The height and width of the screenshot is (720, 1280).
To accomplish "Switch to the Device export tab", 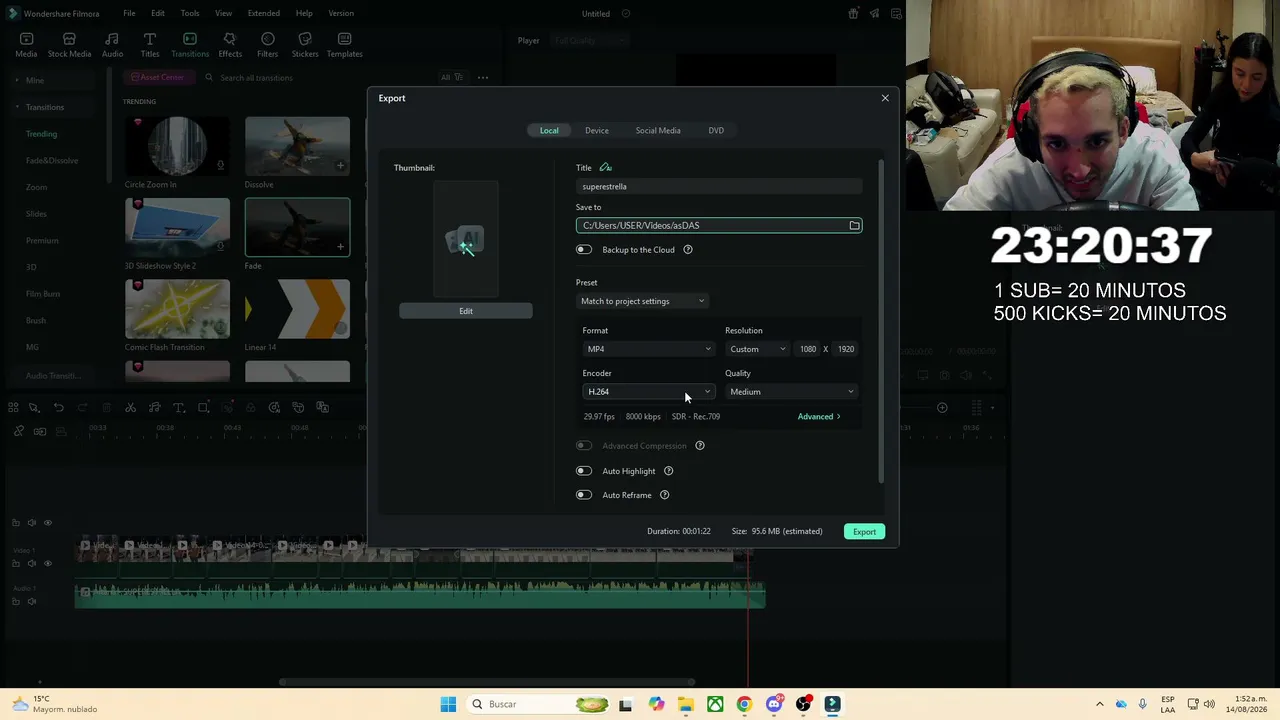I will coord(597,130).
